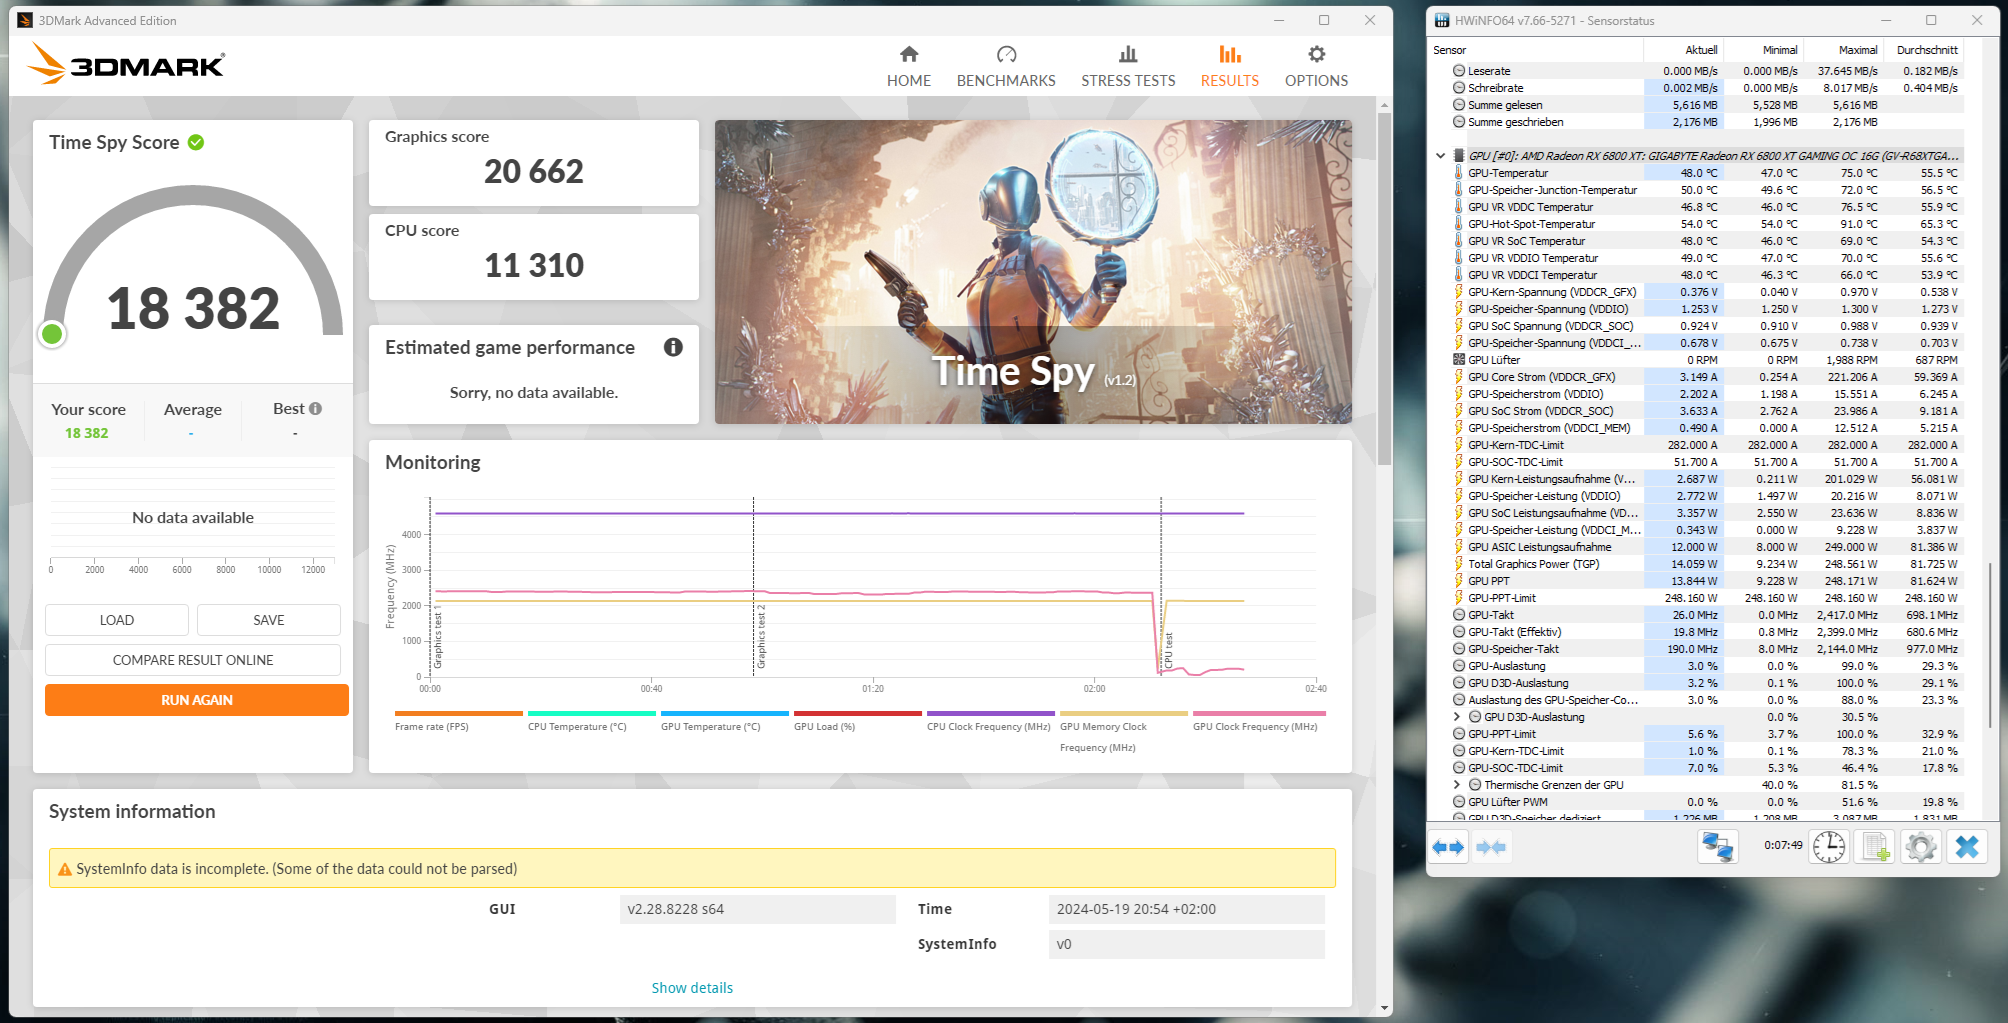Open HWiNFO sensor settings with the gear icon
The image size is (2008, 1023).
click(1921, 847)
